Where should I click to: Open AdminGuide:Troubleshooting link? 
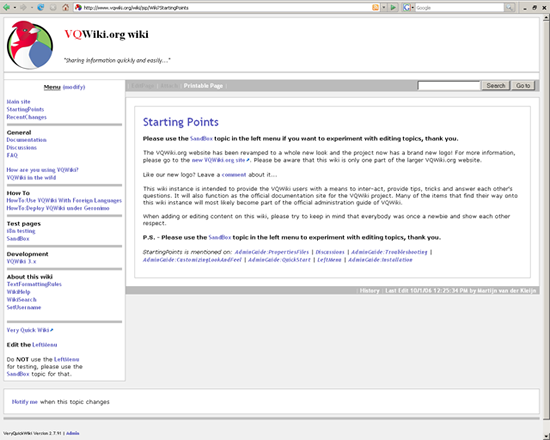coord(389,252)
